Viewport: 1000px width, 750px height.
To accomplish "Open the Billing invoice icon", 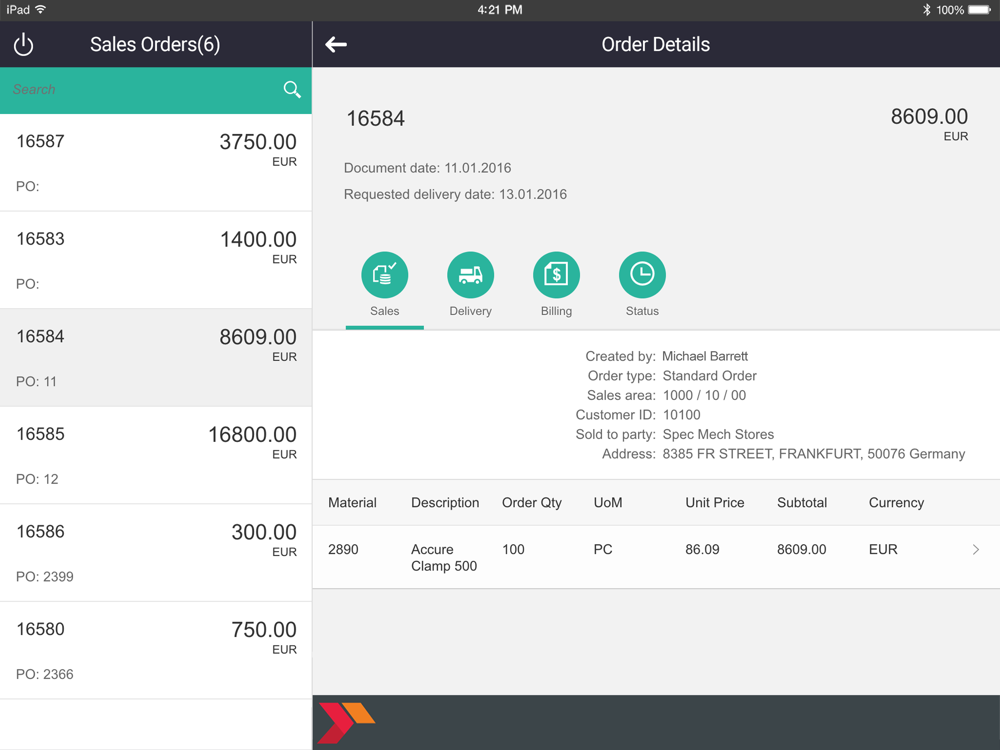I will point(556,275).
